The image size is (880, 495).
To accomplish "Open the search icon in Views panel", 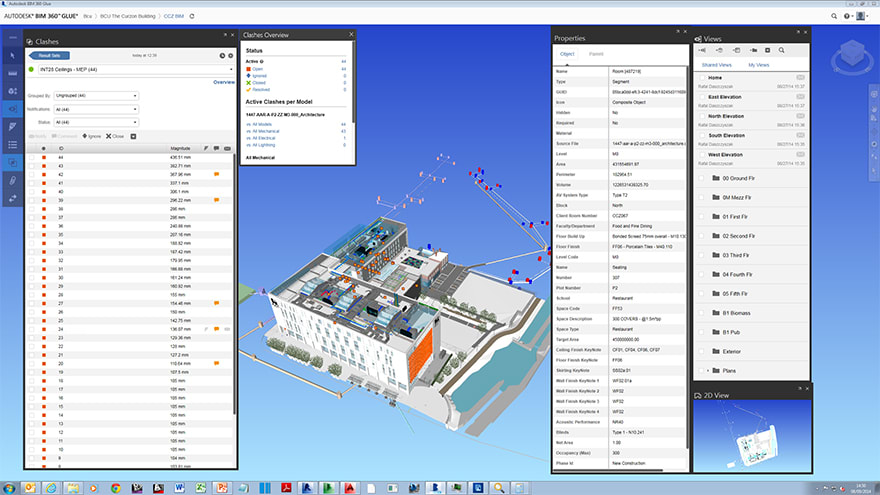I will point(781,50).
